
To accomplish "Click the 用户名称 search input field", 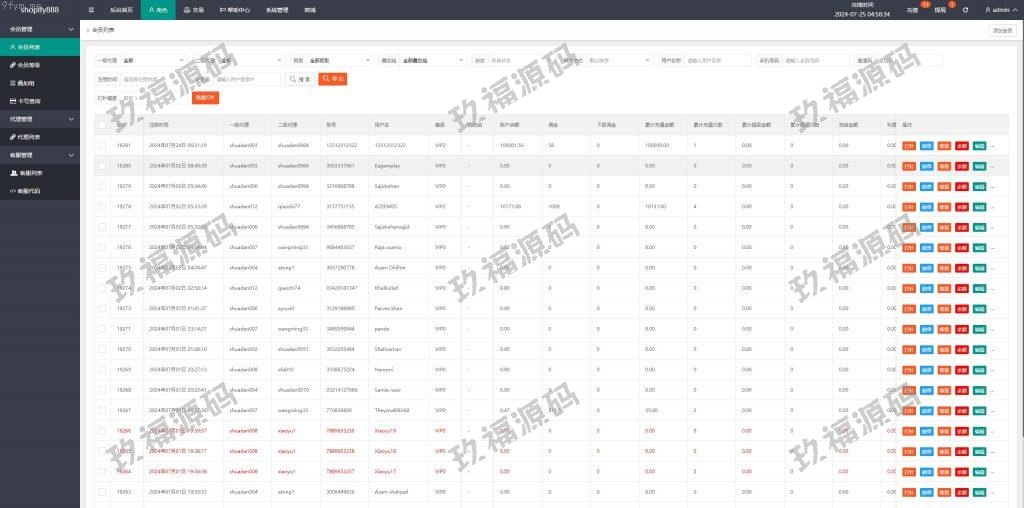I will [717, 60].
